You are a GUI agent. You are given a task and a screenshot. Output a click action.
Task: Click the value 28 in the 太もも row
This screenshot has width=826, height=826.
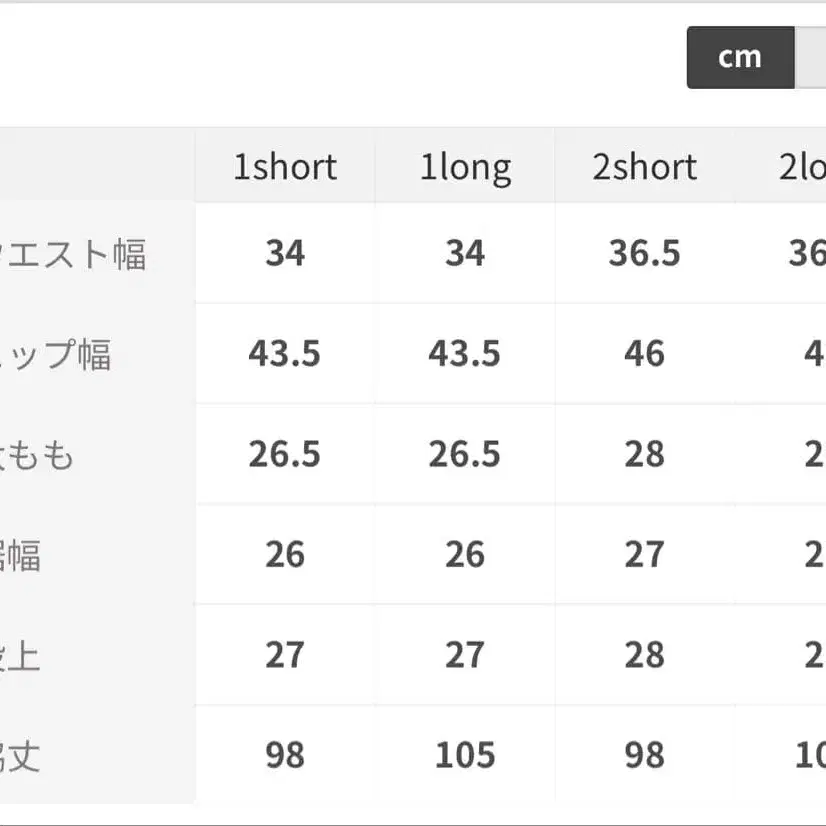(x=646, y=454)
